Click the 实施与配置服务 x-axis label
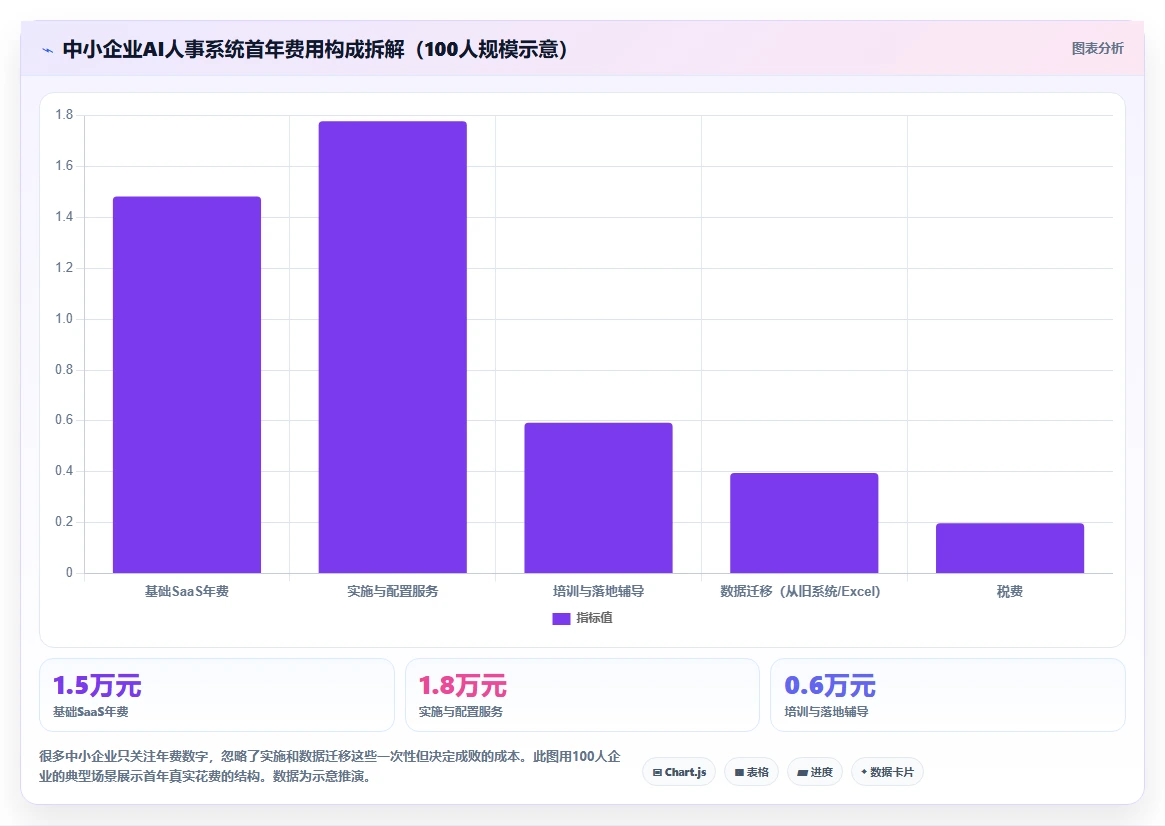The width and height of the screenshot is (1165, 826). tap(392, 591)
